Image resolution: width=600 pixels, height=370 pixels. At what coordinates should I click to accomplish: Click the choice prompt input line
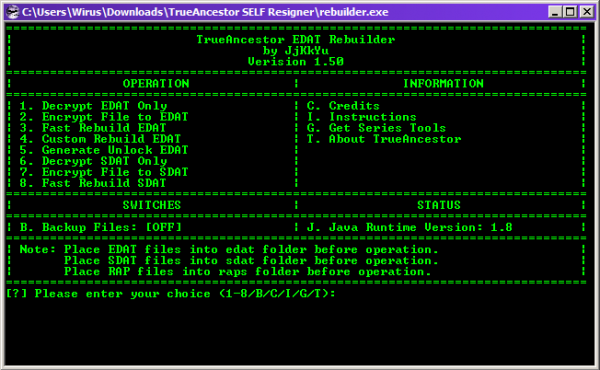click(171, 294)
